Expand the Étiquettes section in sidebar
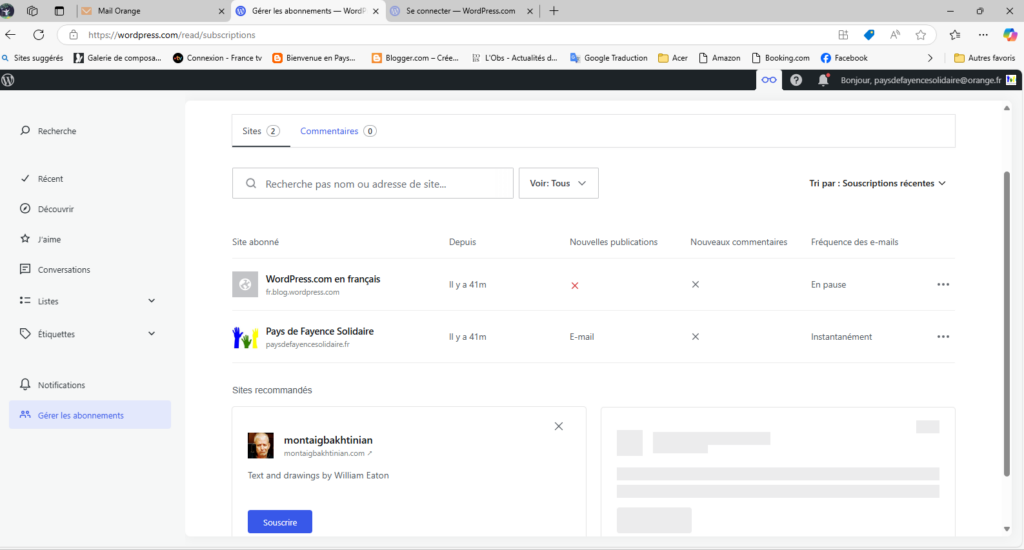The image size is (1024, 550). pyautogui.click(x=151, y=334)
